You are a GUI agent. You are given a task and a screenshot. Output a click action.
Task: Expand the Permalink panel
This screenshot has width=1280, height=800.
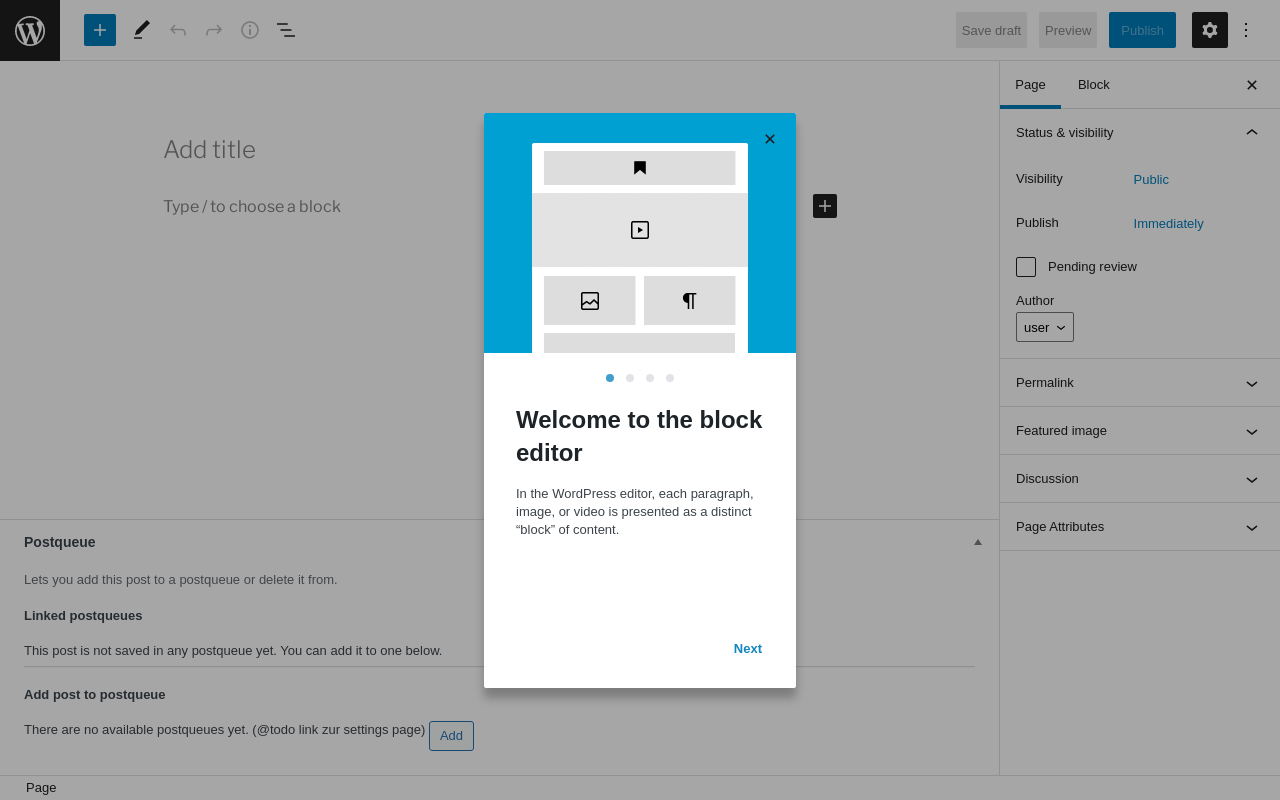click(x=1140, y=383)
